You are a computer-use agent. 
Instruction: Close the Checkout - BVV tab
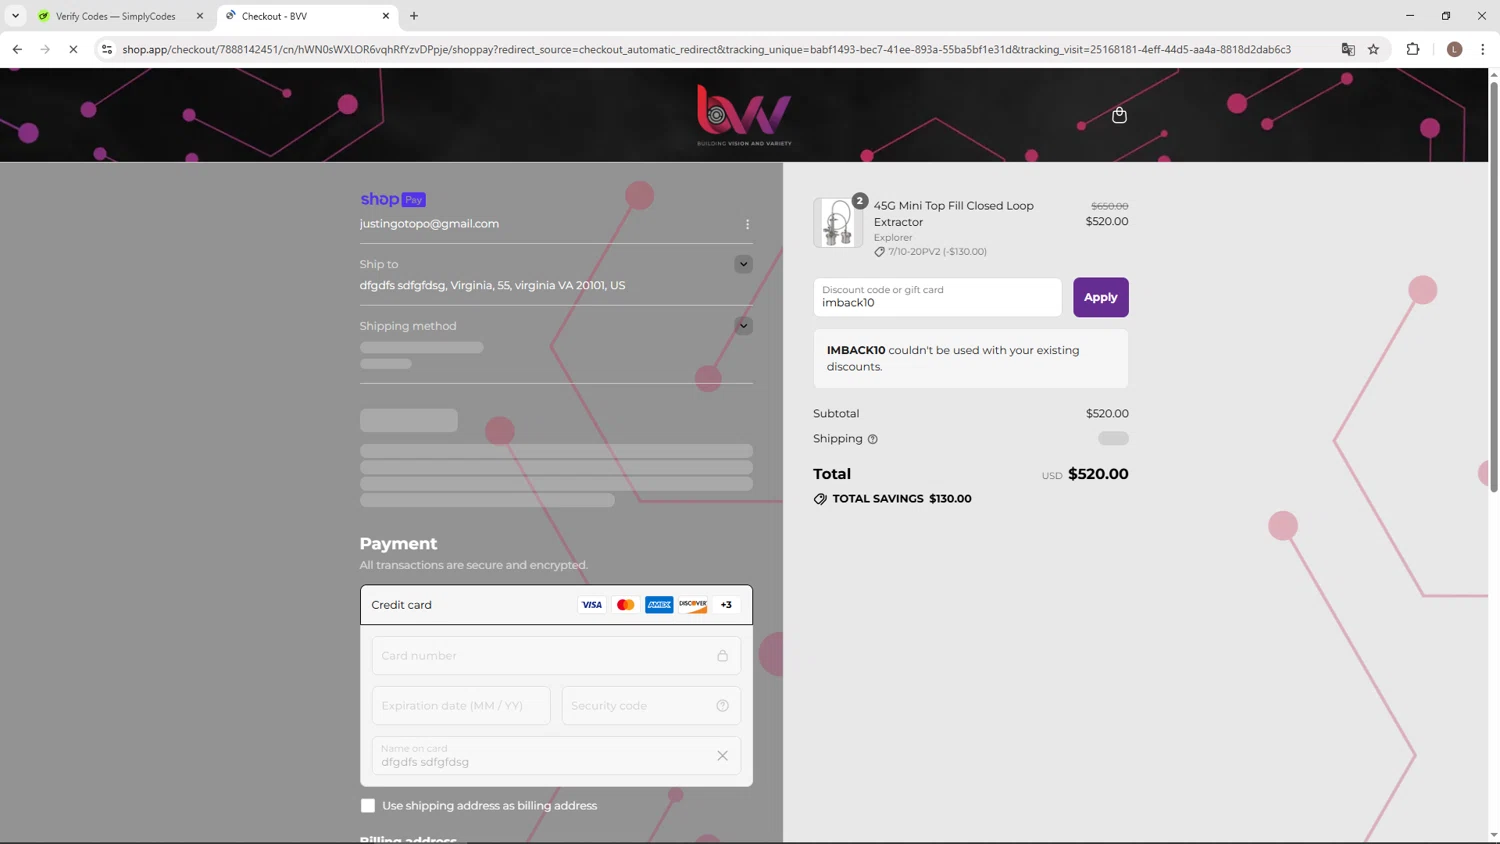pos(386,16)
